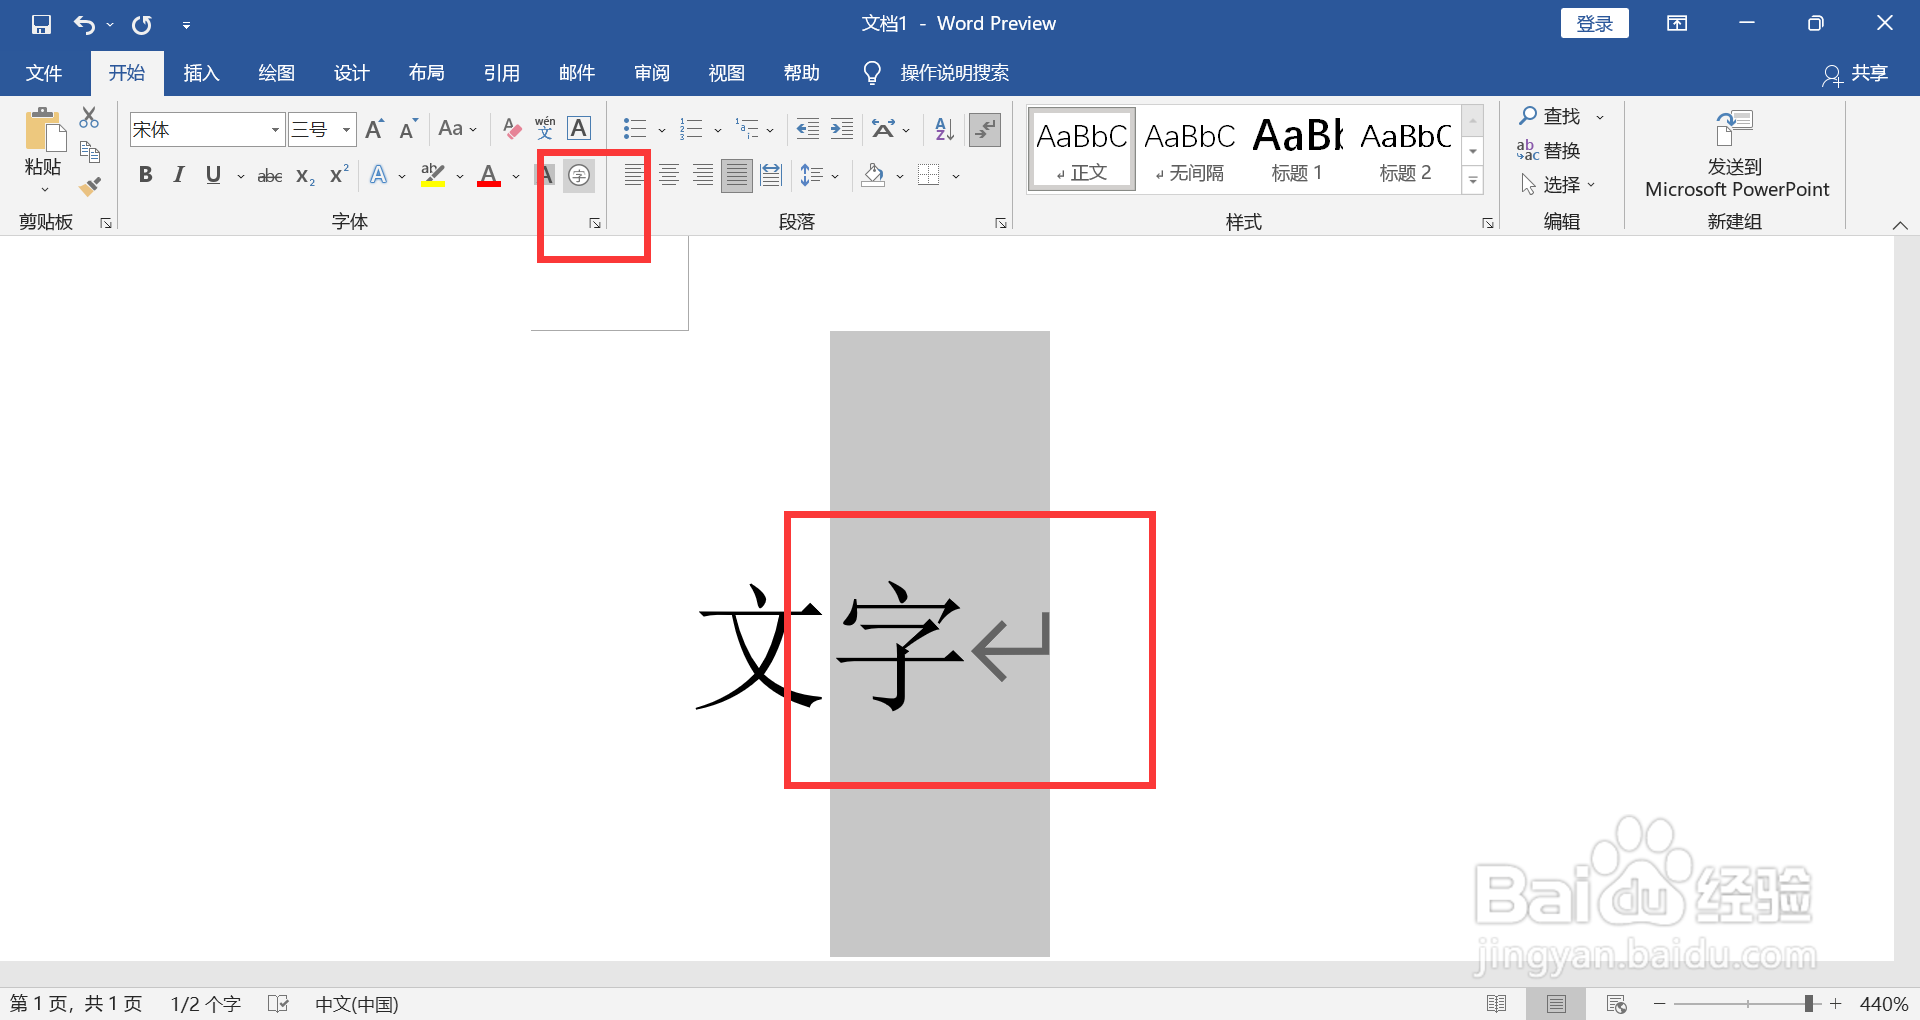Click the Multilevel List icon

pyautogui.click(x=747, y=129)
